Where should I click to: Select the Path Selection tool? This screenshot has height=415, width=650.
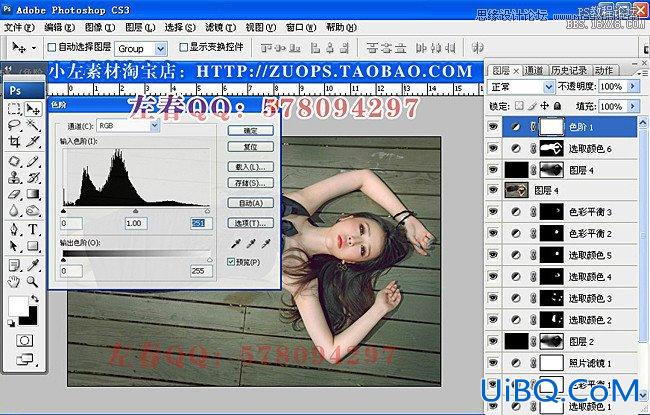pos(15,246)
